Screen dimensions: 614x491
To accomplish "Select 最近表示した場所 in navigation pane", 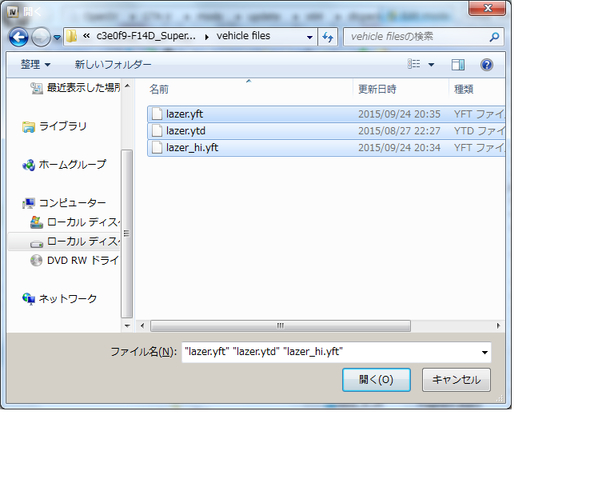I will coord(75,88).
